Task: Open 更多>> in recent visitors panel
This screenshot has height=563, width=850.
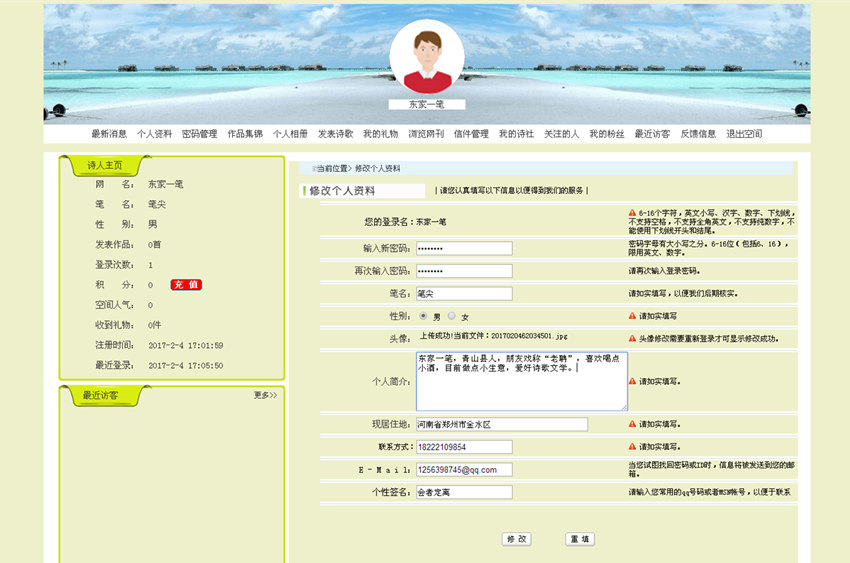Action: (x=265, y=395)
